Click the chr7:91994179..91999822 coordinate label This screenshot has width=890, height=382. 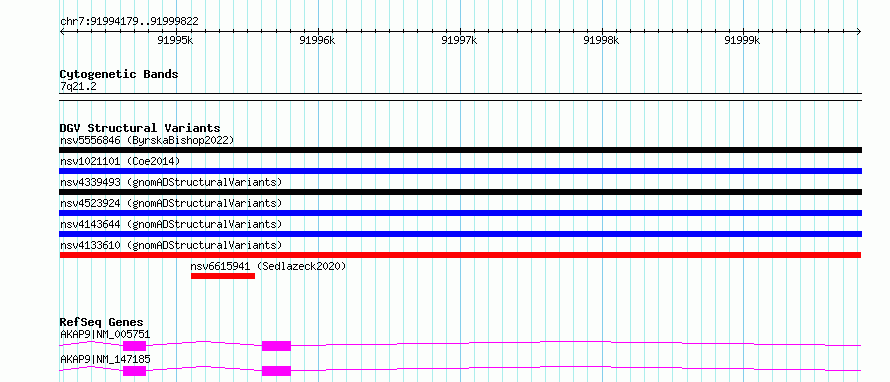(129, 22)
